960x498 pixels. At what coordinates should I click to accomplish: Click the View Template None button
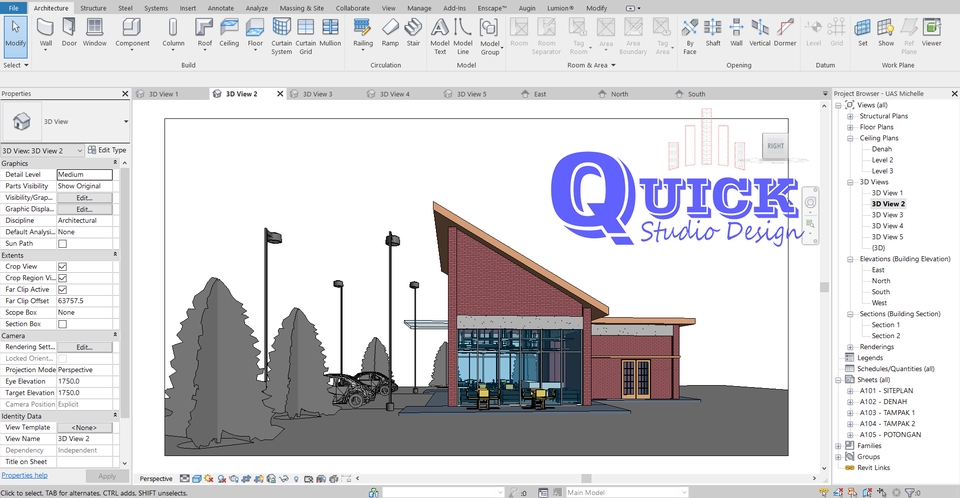click(x=84, y=428)
